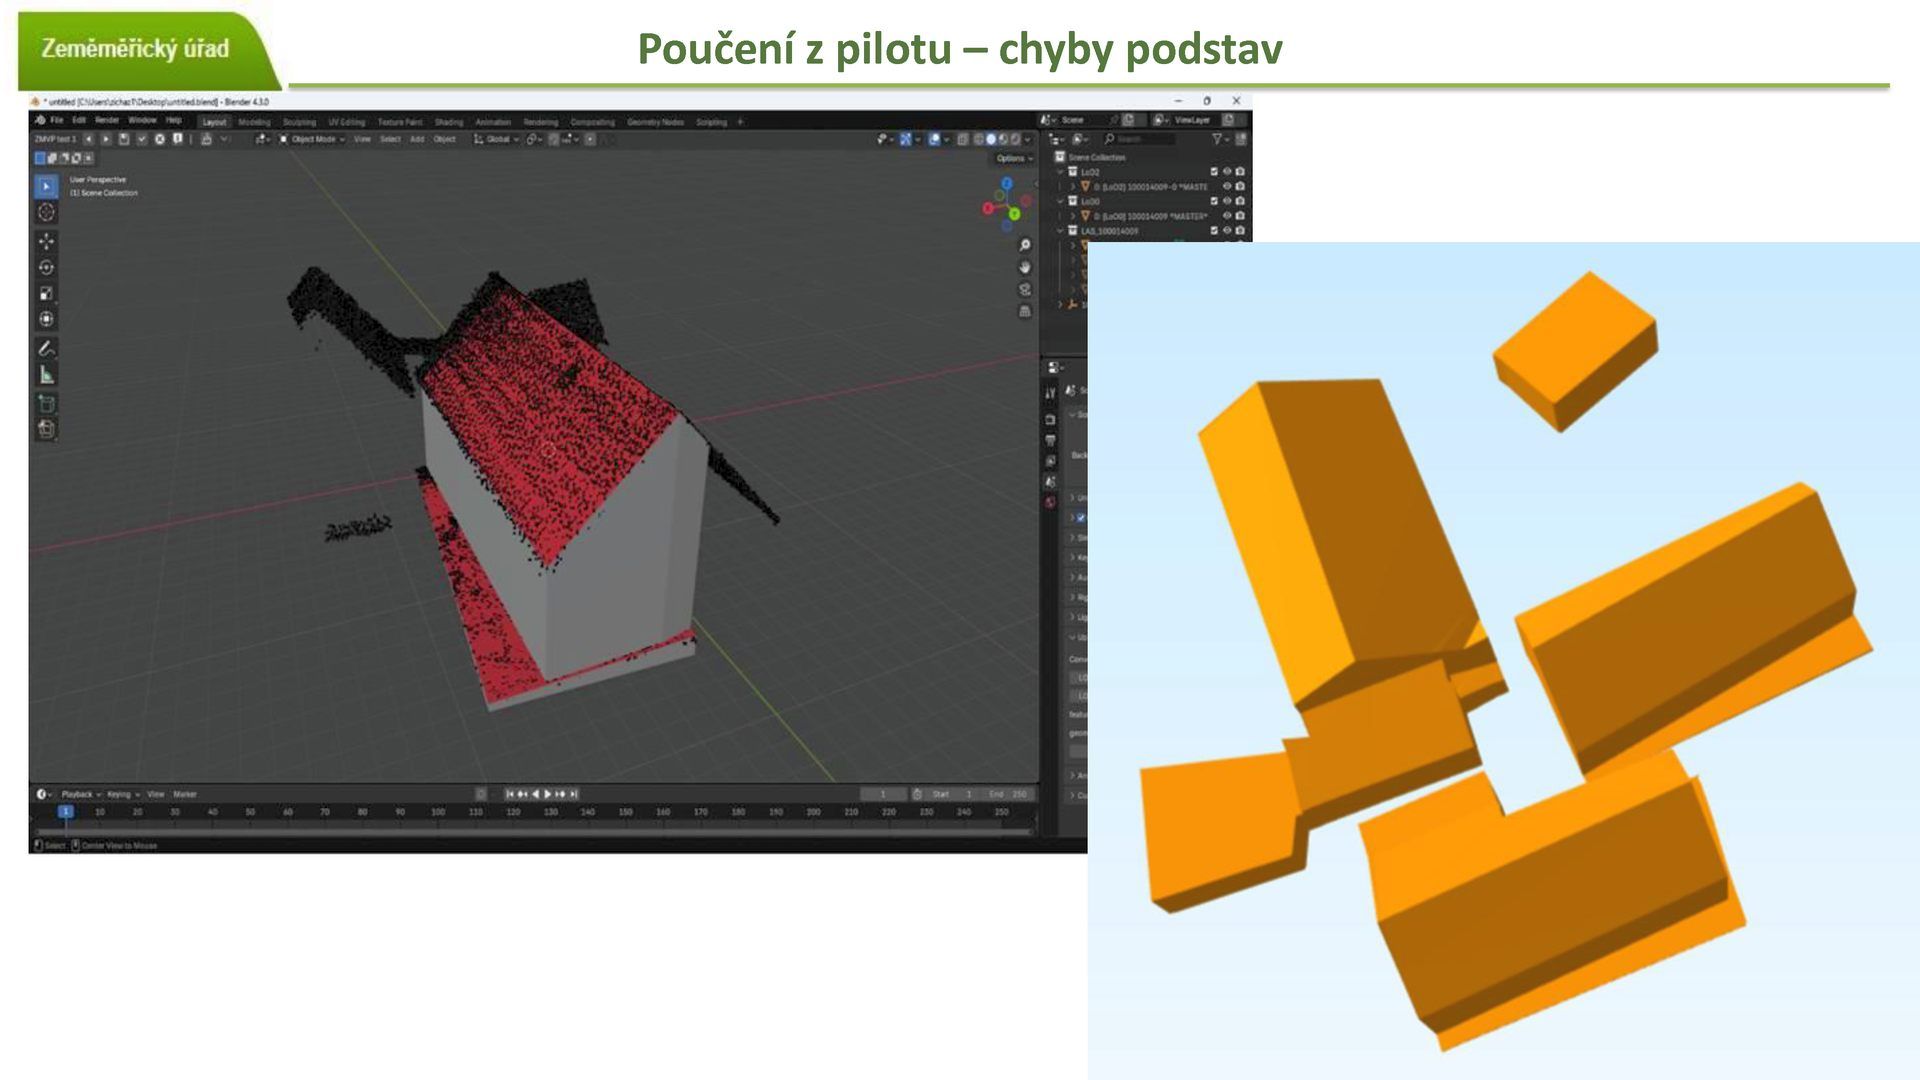Select the Rotate tool
1920x1080 pixels.
(46, 267)
